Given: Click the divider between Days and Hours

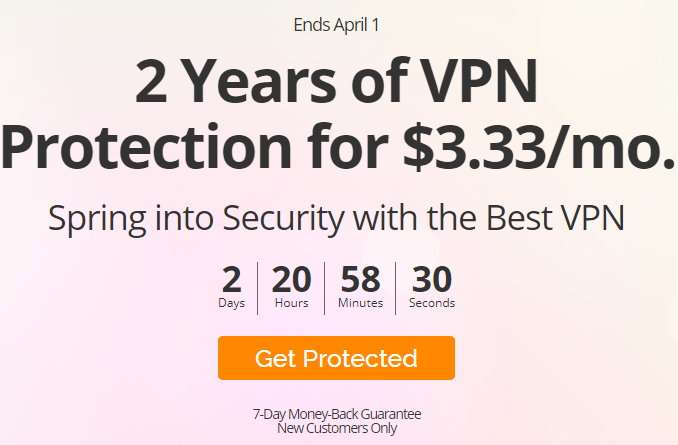Looking at the screenshot, I should click(x=258, y=288).
